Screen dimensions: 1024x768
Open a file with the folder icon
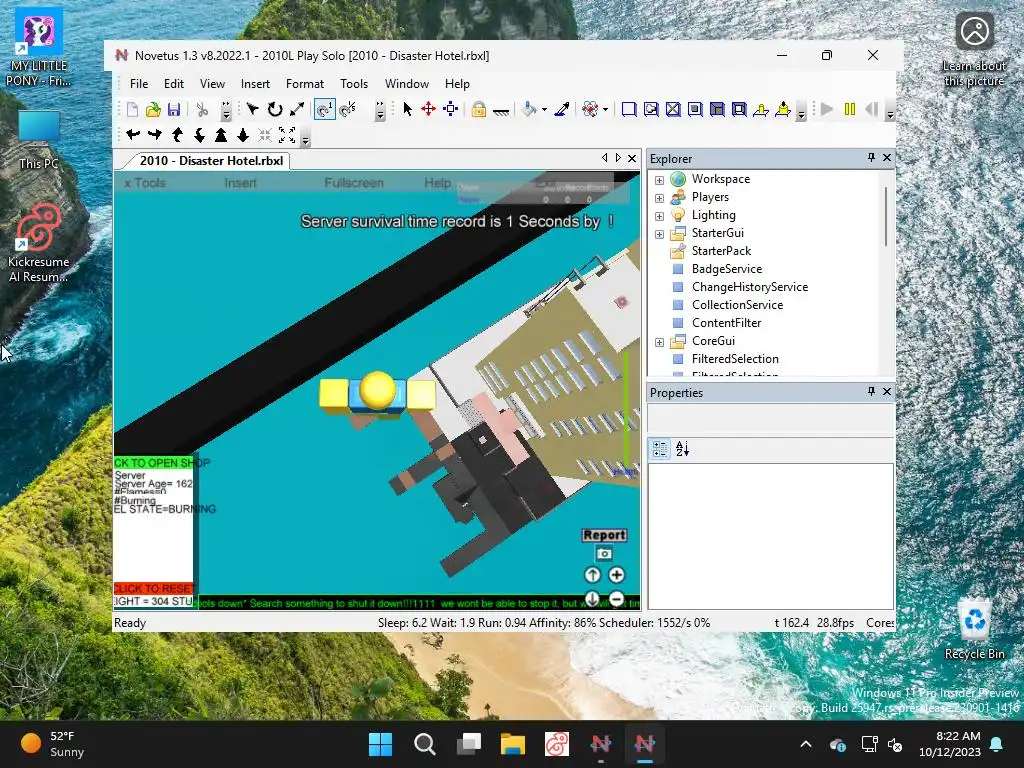tap(153, 110)
